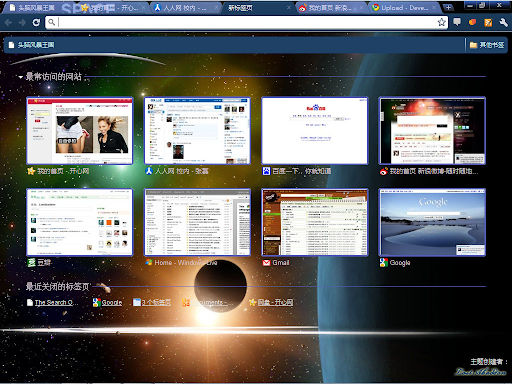
Task: Close the 新标签页 tab
Action: [289, 7]
